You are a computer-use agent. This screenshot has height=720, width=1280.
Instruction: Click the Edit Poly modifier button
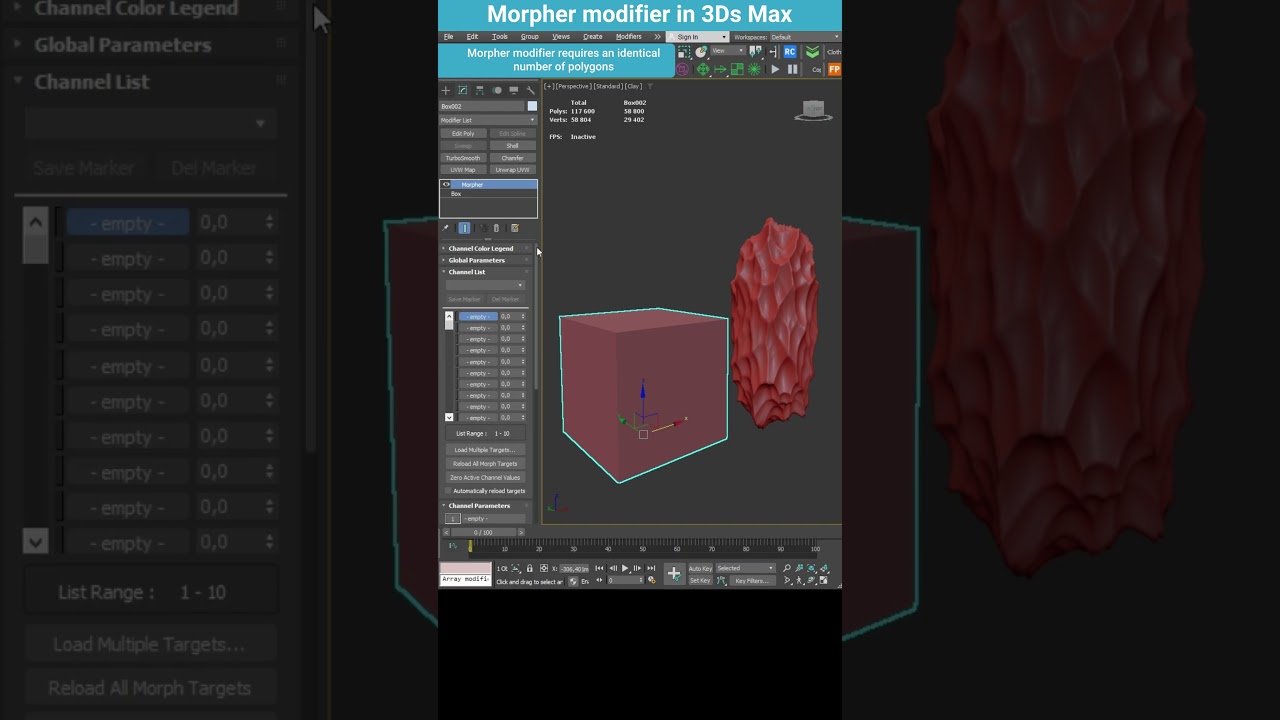pyautogui.click(x=463, y=133)
